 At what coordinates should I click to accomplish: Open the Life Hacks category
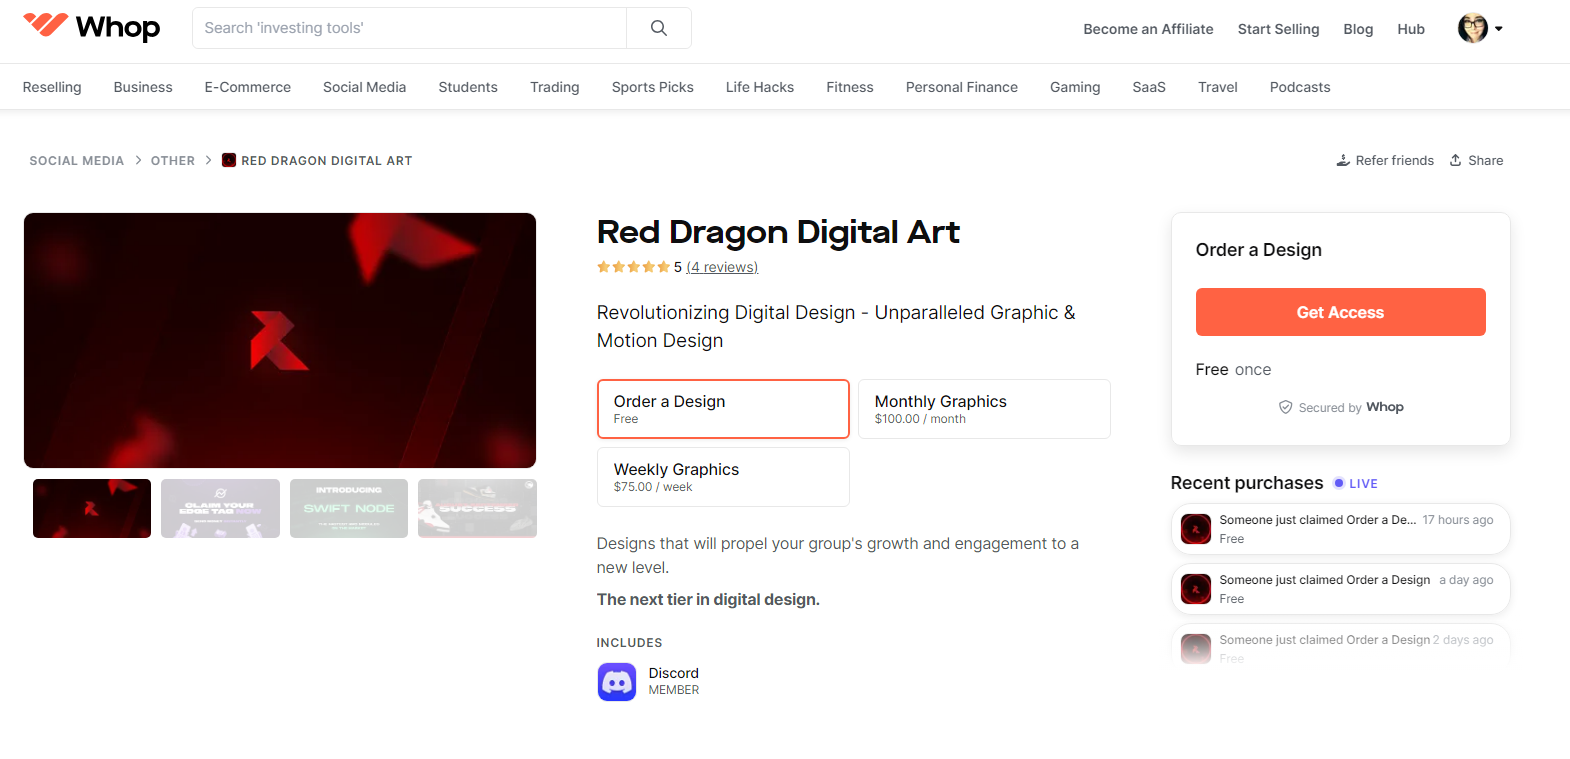760,87
